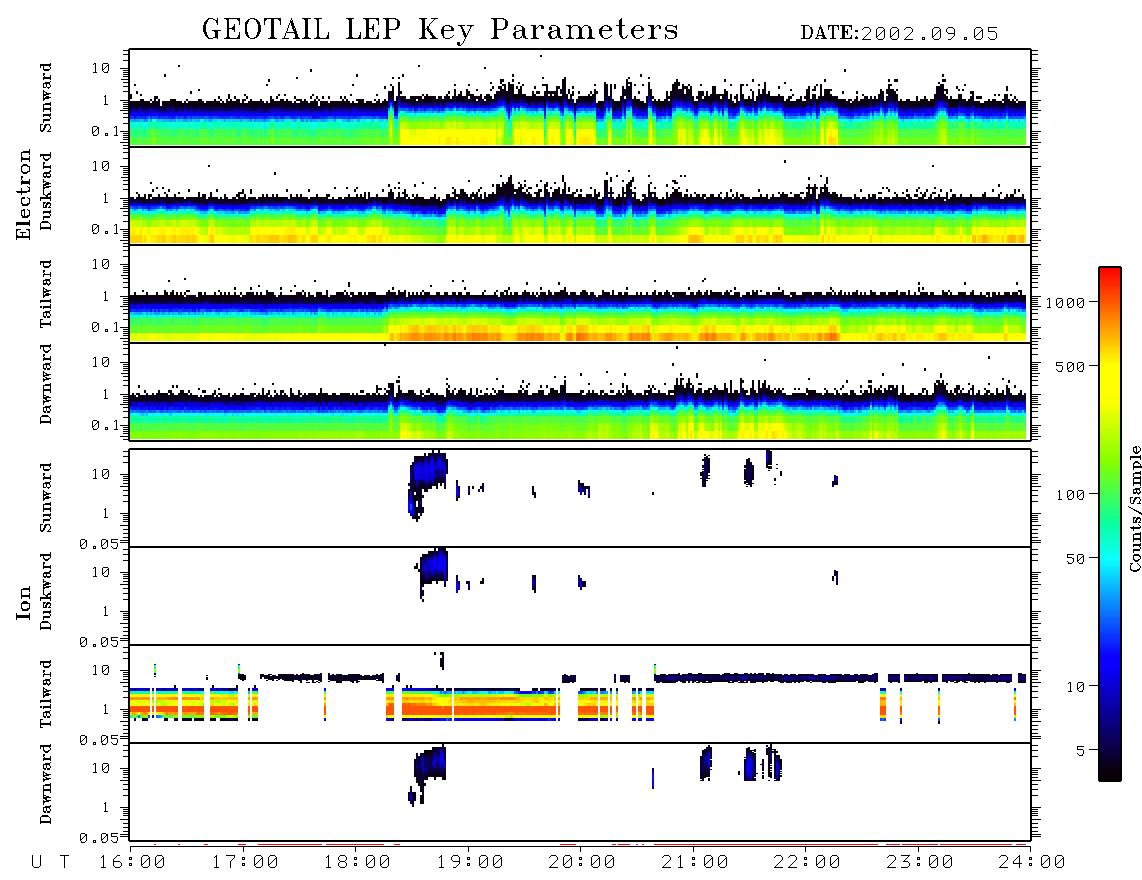Screen dimensions: 1142x880
Task: Click the red top of the colorbar
Action: (1110, 273)
